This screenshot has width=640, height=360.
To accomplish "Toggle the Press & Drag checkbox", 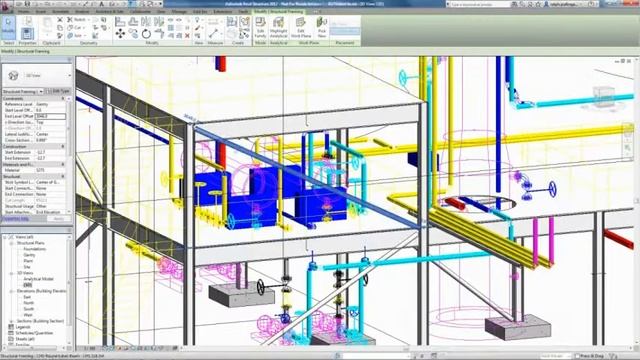I will pyautogui.click(x=577, y=356).
